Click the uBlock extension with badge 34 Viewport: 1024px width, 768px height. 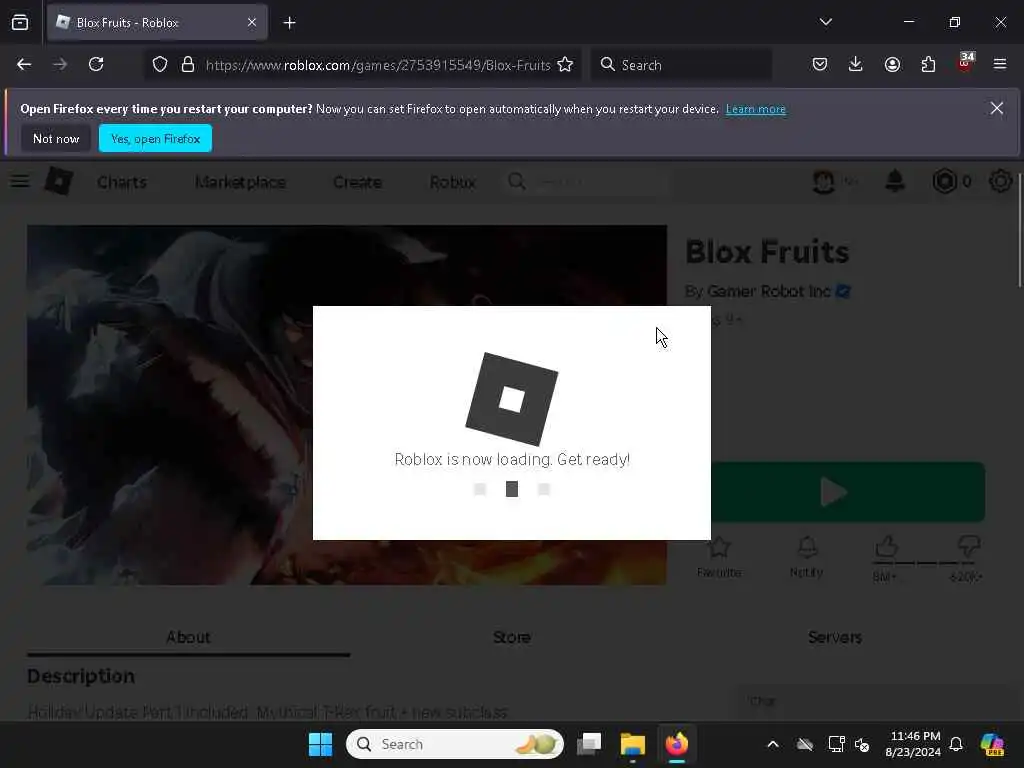tap(965, 63)
